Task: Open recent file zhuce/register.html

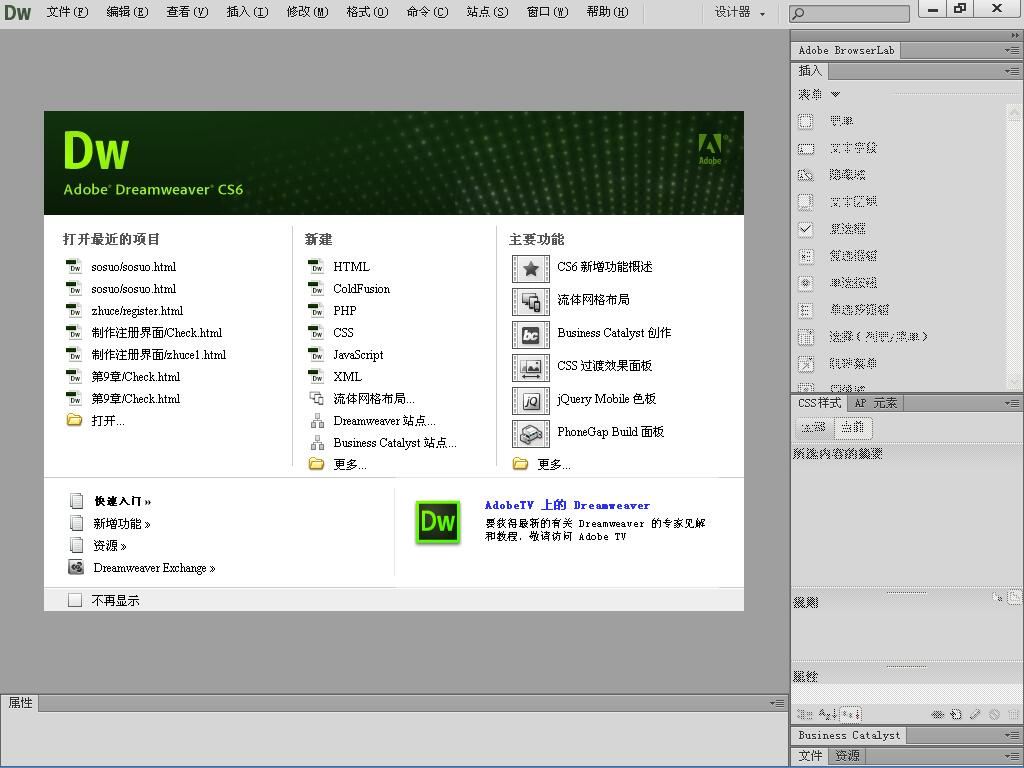Action: pyautogui.click(x=137, y=311)
